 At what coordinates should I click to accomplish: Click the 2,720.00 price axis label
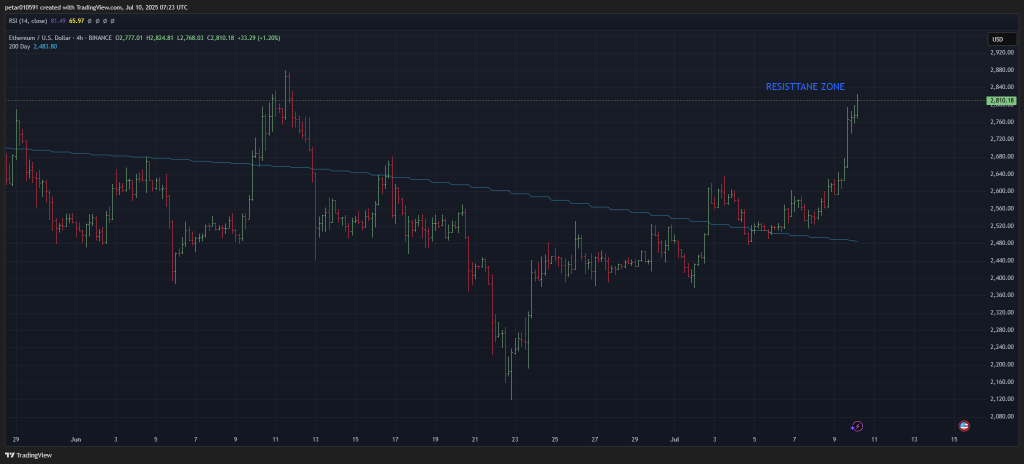pyautogui.click(x=1001, y=139)
